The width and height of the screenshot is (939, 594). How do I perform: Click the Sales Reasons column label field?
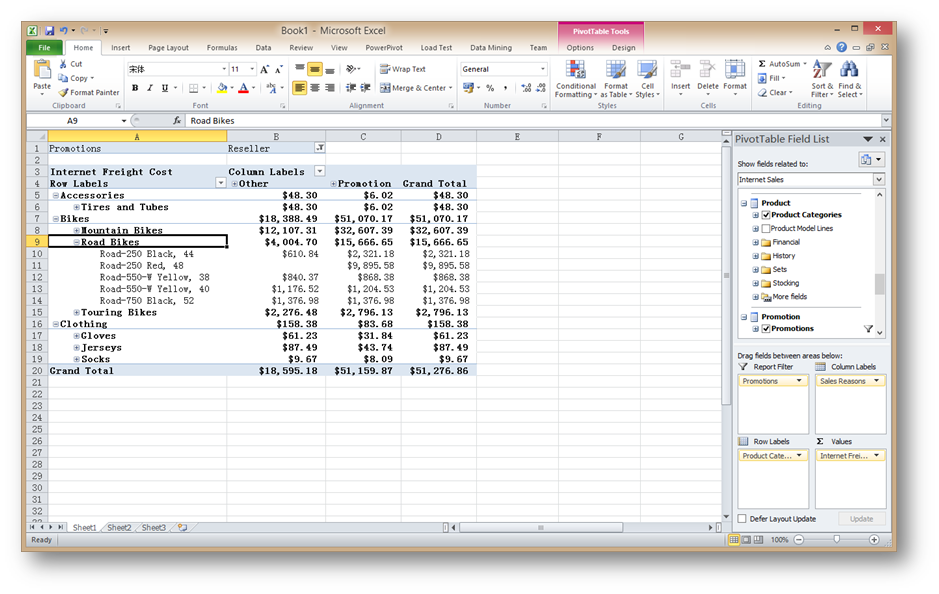[850, 381]
